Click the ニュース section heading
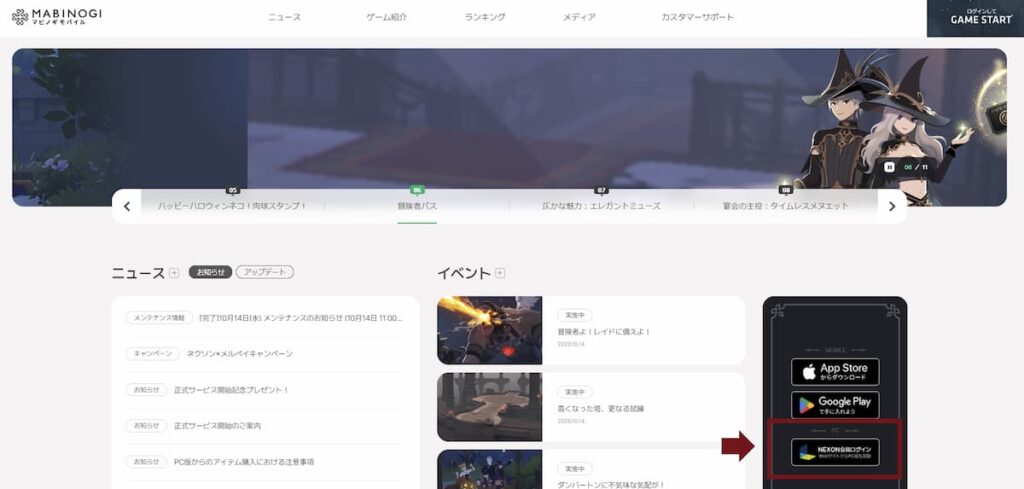Image resolution: width=1024 pixels, height=489 pixels. pyautogui.click(x=138, y=273)
